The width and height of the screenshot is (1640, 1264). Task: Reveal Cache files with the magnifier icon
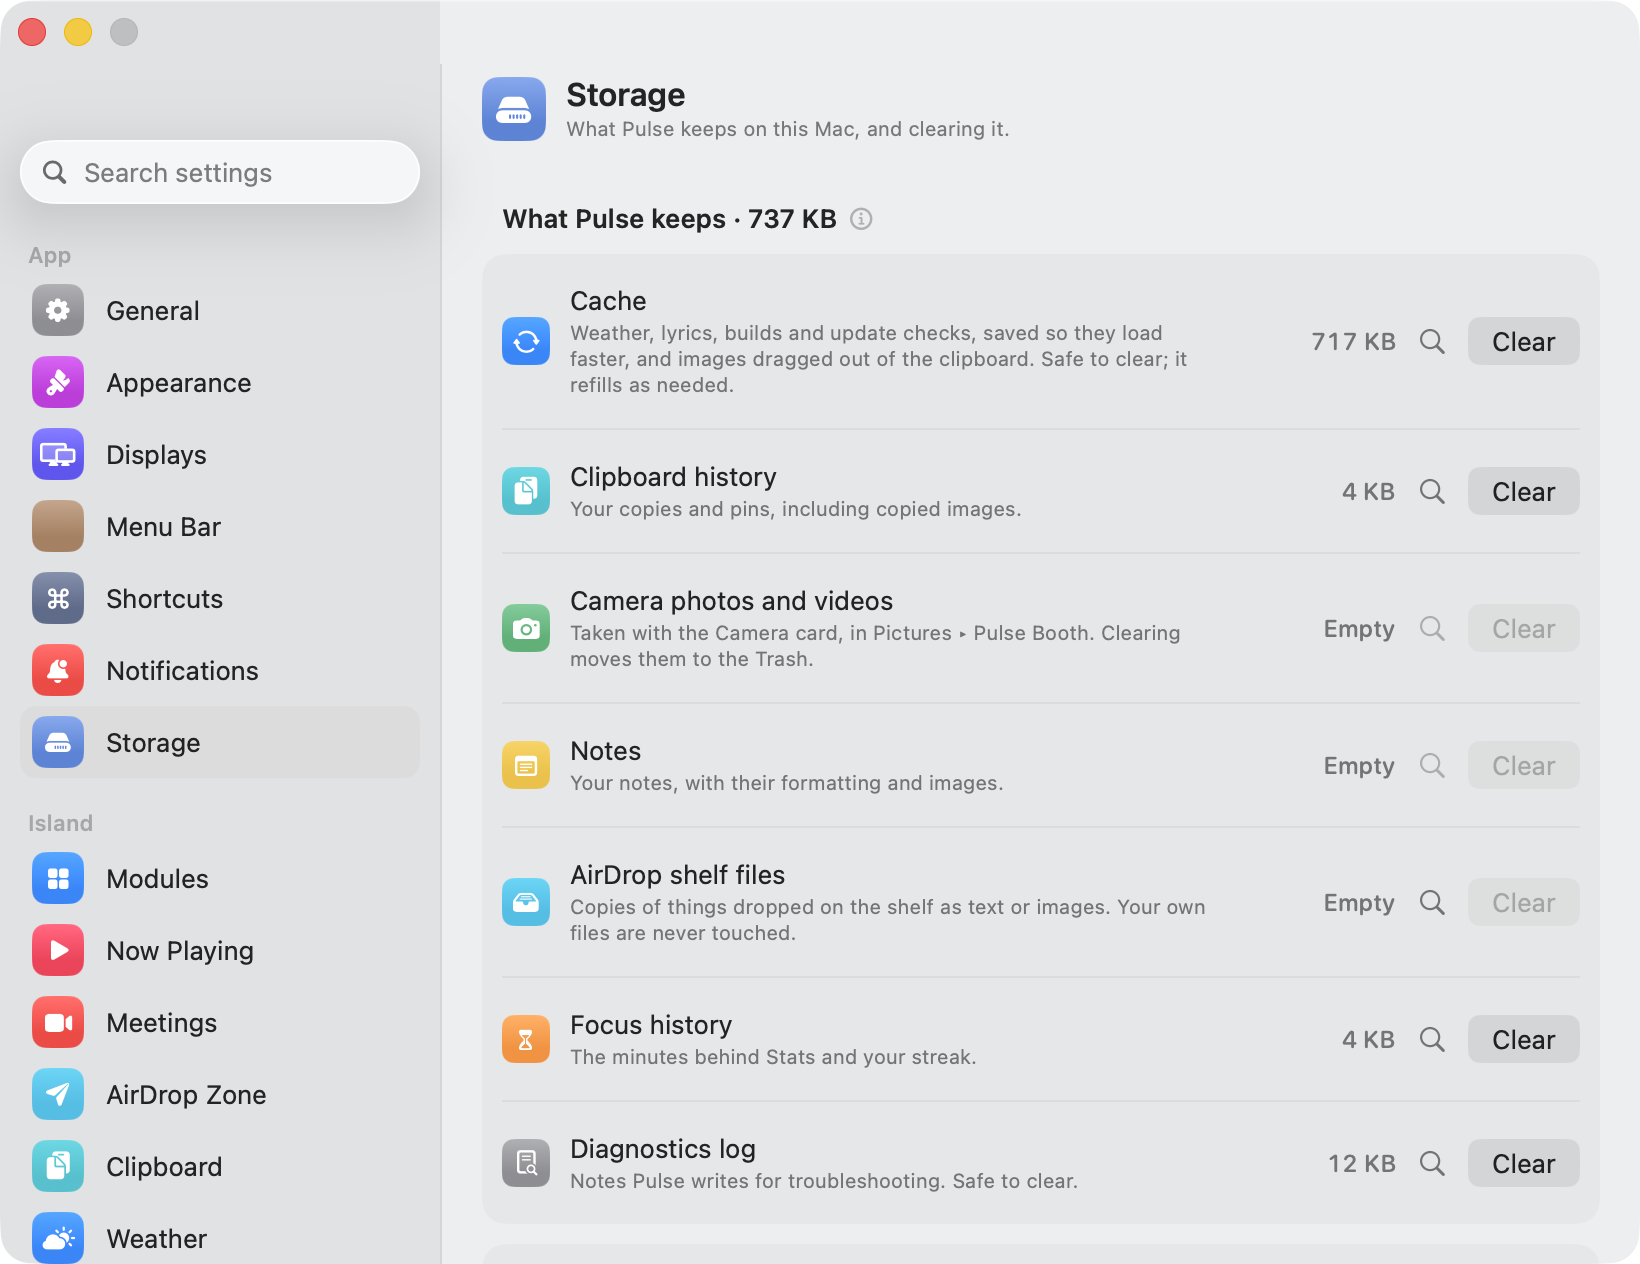pos(1432,341)
